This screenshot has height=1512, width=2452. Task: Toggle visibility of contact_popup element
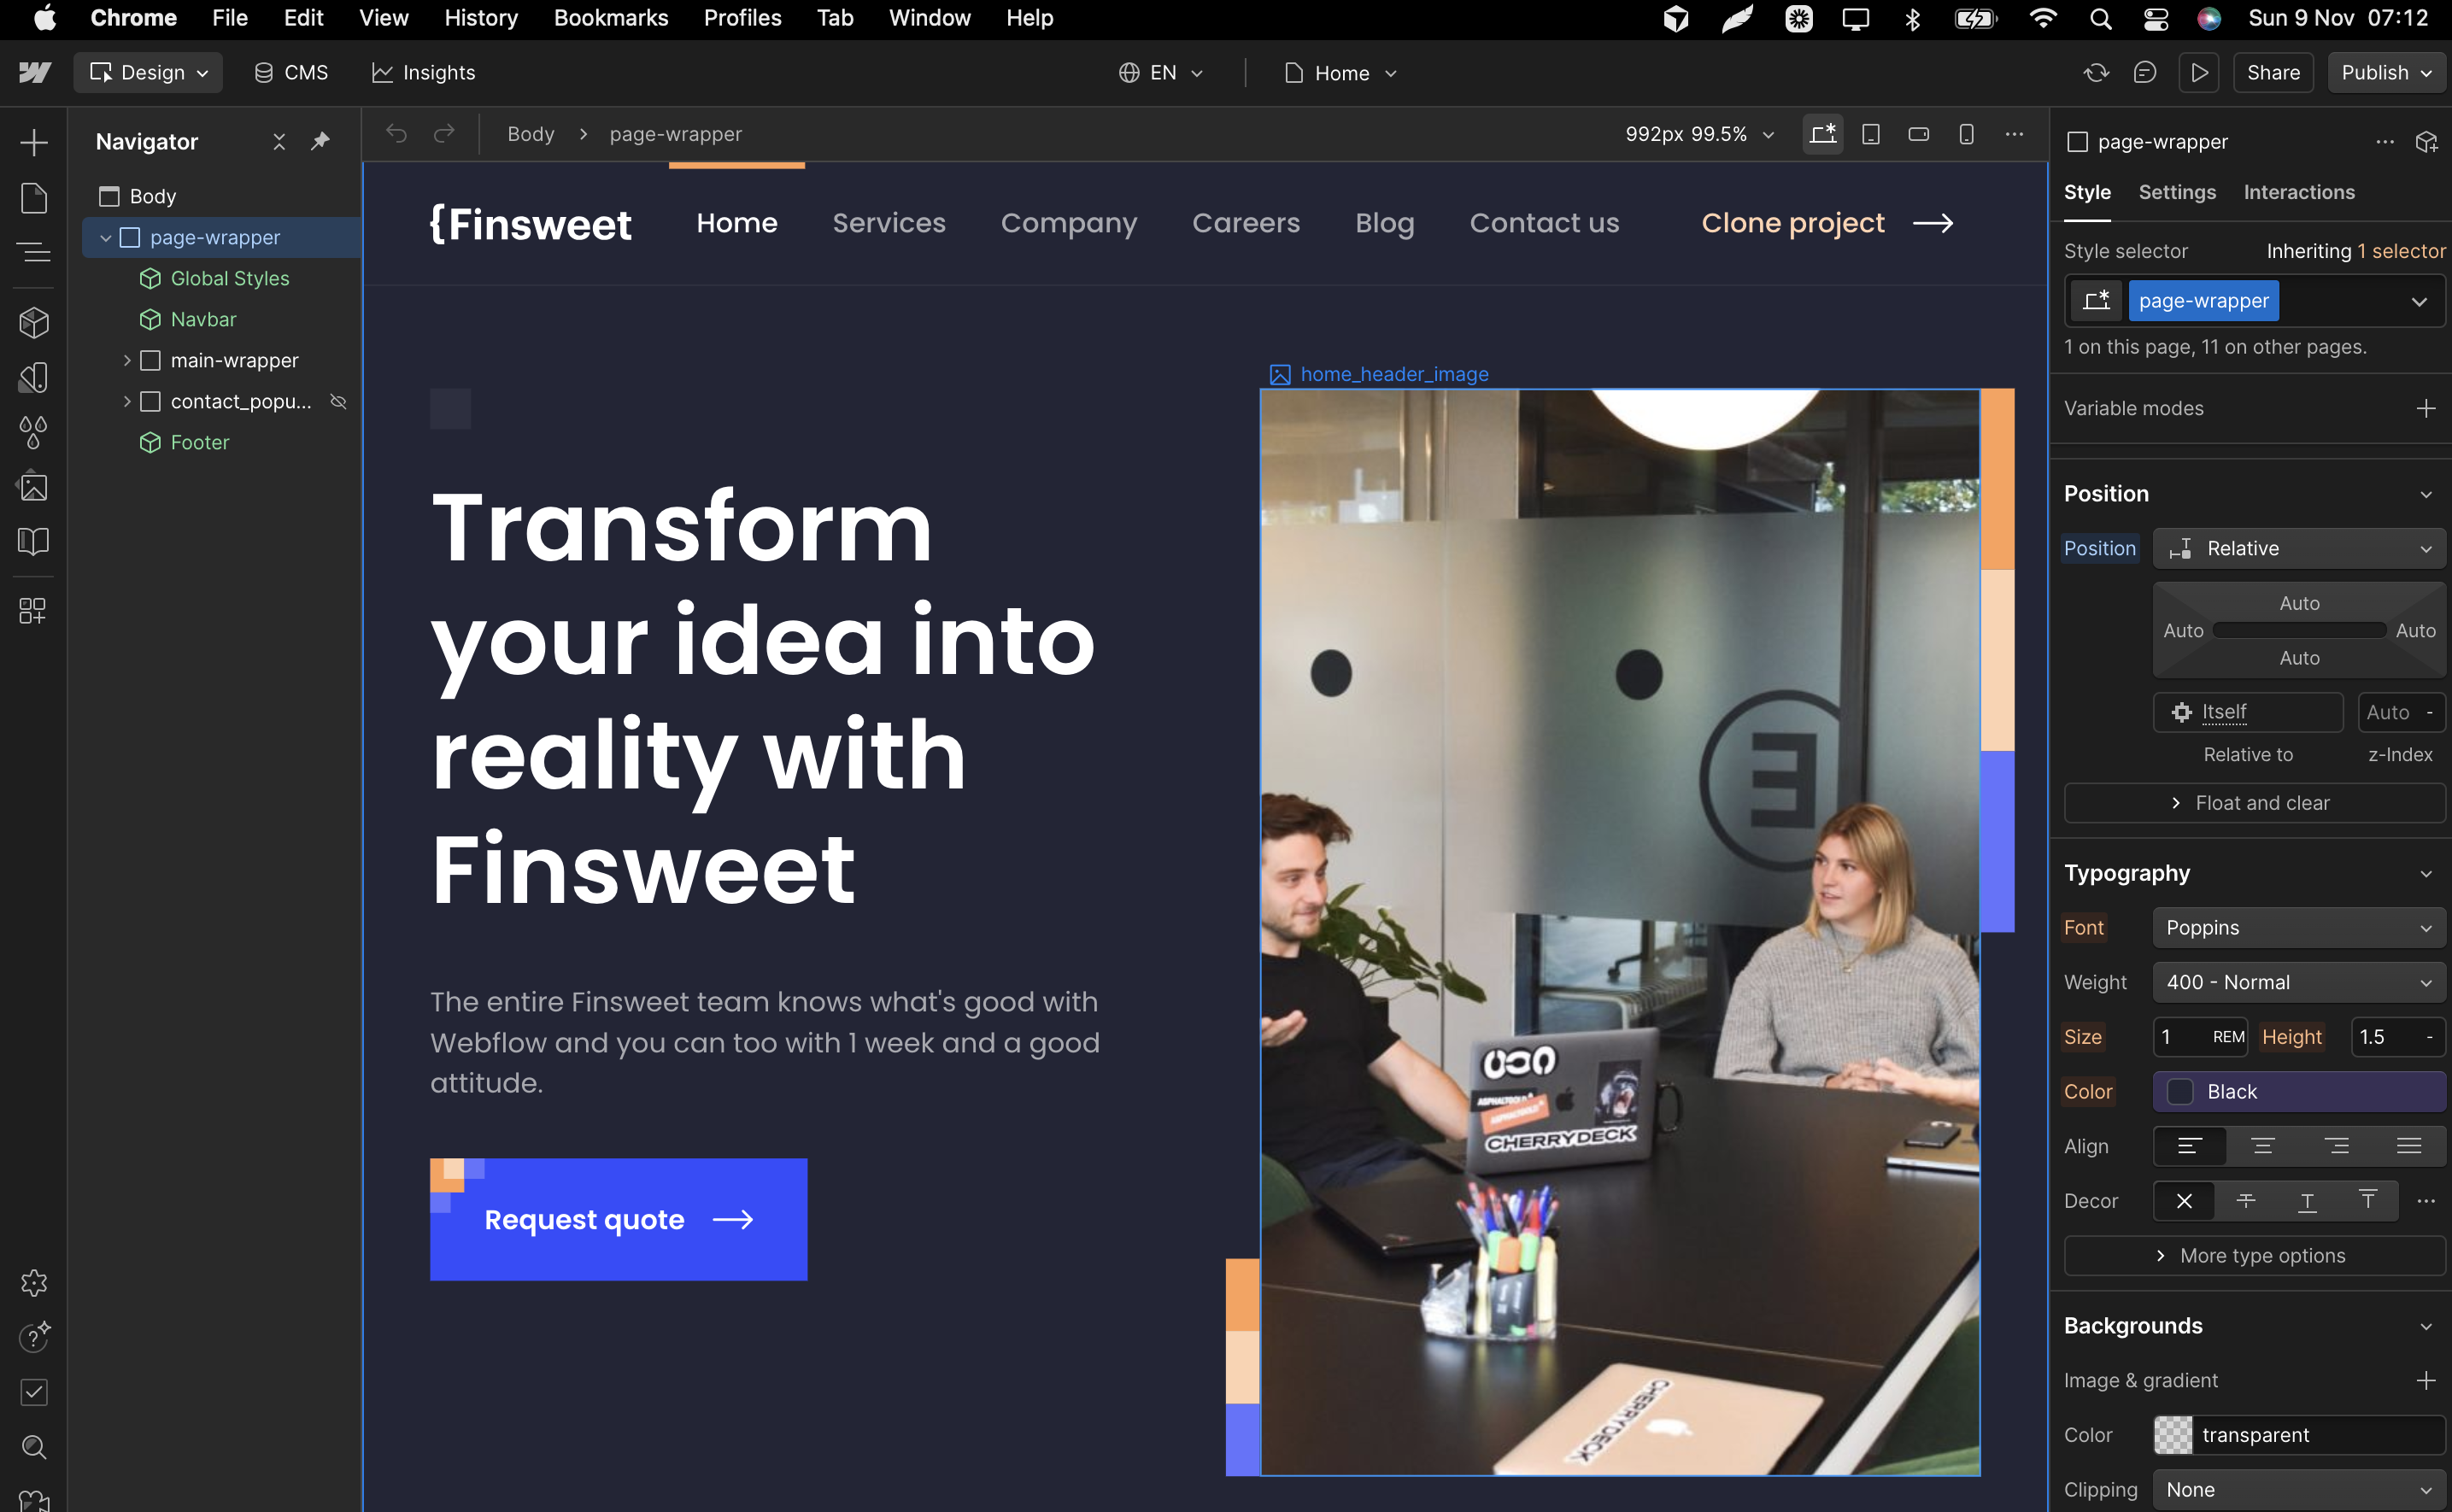(339, 401)
